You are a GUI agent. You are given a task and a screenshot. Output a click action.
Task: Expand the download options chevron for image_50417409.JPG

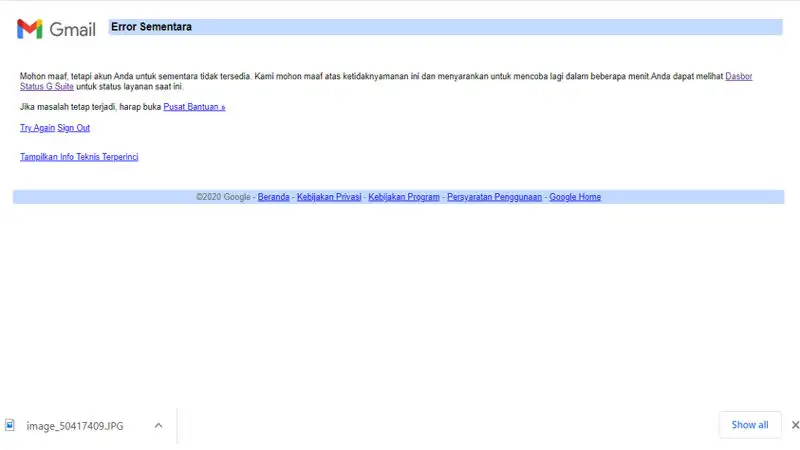[159, 426]
